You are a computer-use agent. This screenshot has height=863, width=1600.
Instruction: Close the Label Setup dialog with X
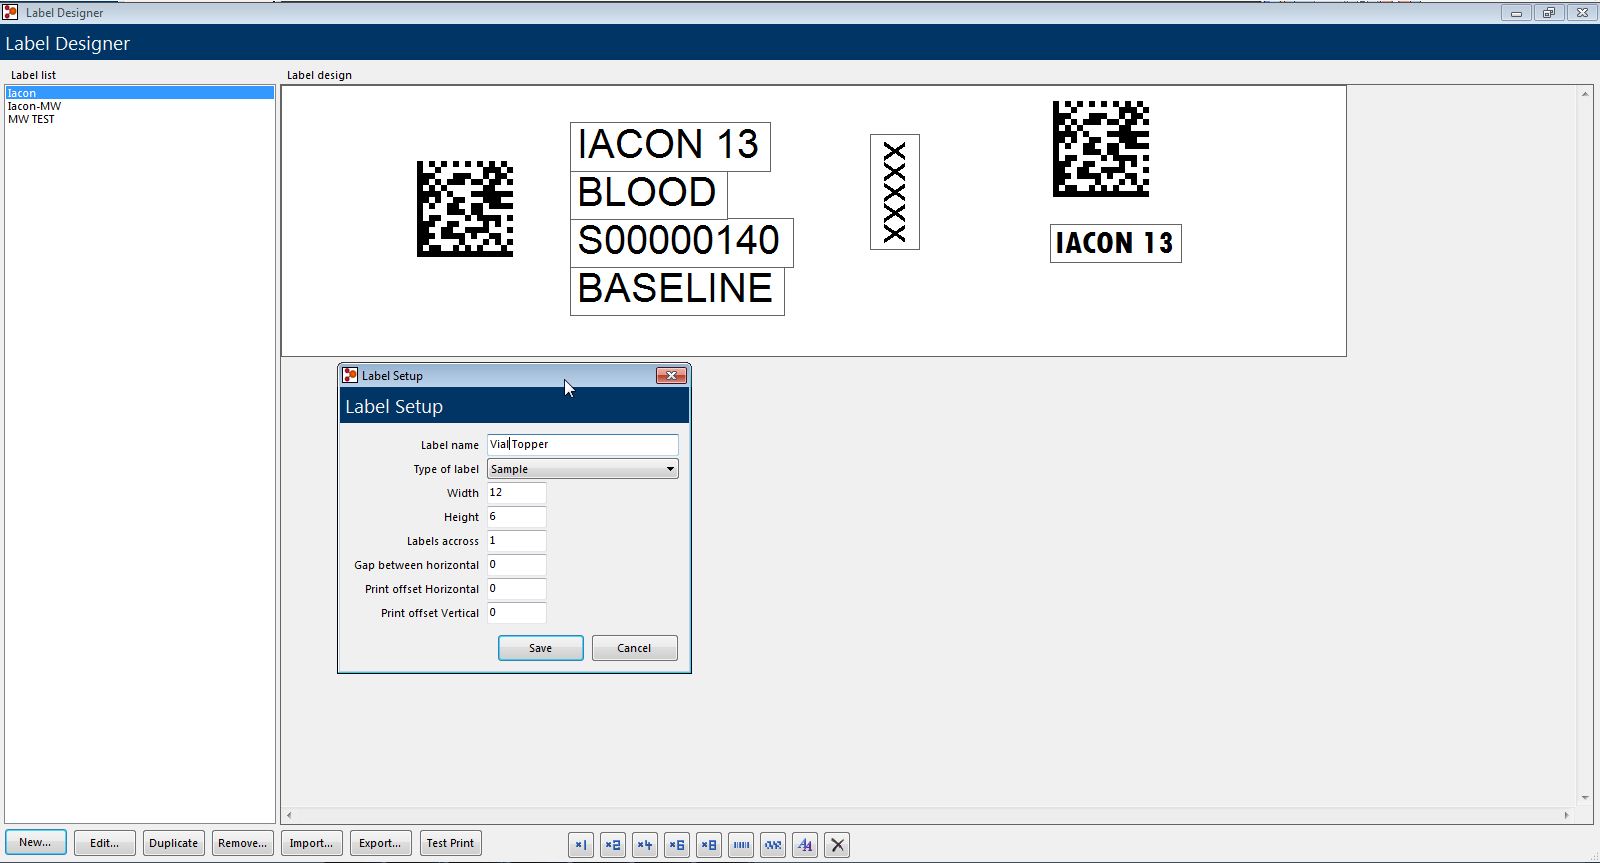(671, 375)
